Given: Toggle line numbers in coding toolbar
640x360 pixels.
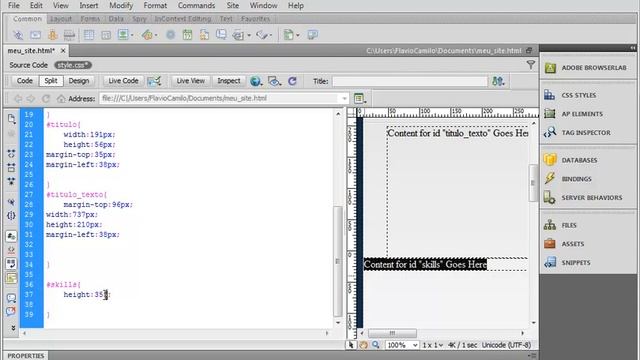Looking at the screenshot, I should [x=11, y=236].
